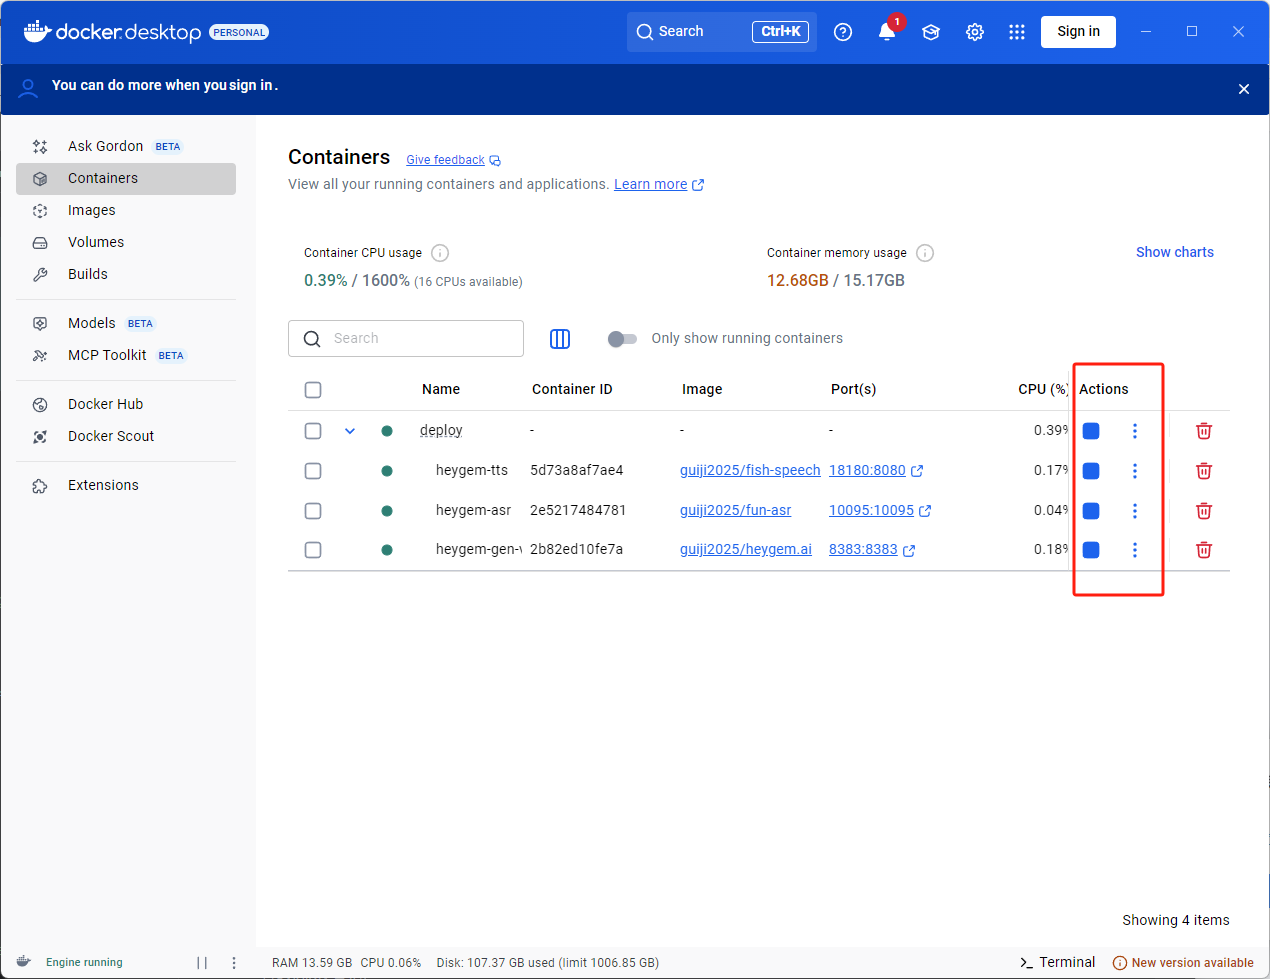The width and height of the screenshot is (1270, 979).
Task: Open guiji2025/fun-asr image link
Action: 735,510
